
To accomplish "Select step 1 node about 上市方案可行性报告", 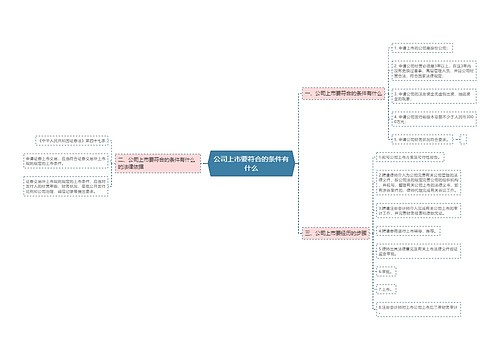I will [x=410, y=157].
